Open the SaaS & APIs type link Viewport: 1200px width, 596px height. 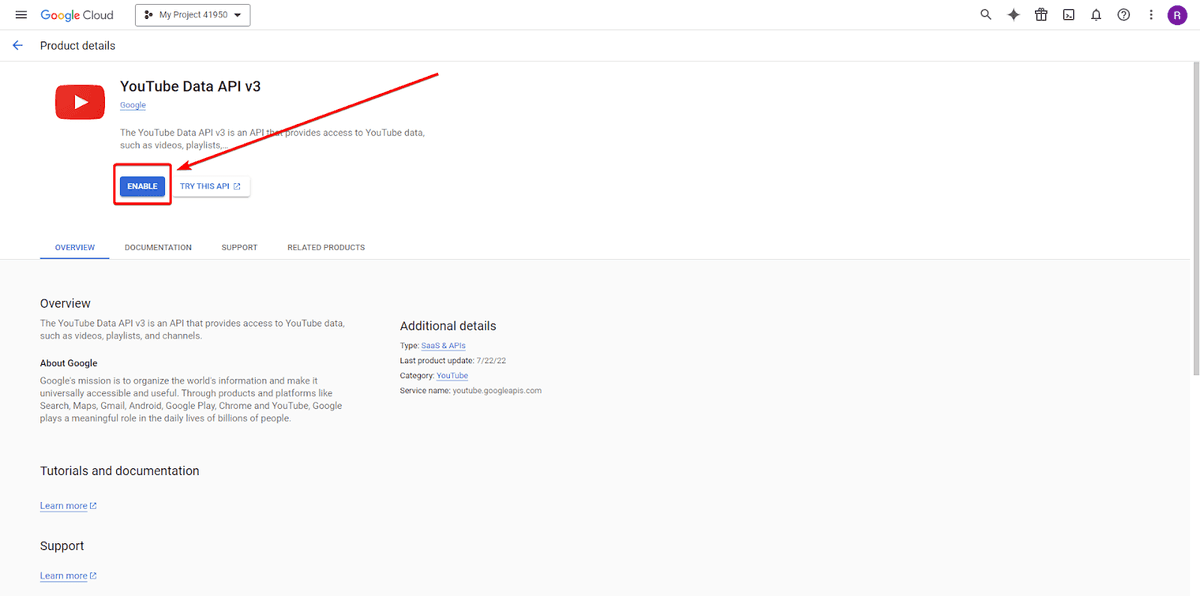click(443, 346)
